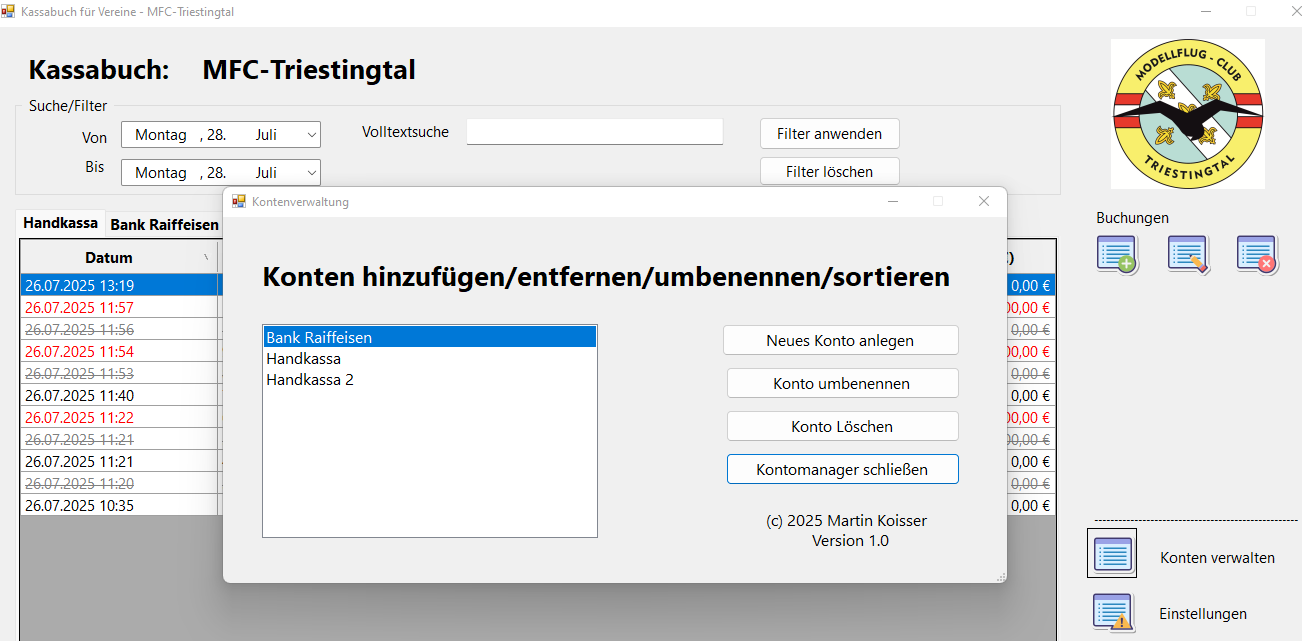Expand the Von date dropdown
Screen dimensions: 1302x641
point(311,134)
